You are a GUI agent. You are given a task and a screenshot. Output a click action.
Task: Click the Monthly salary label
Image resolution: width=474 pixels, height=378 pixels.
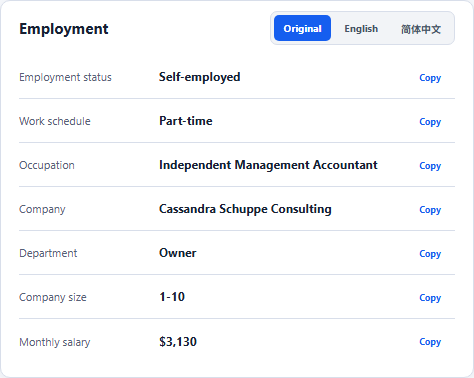pos(55,342)
